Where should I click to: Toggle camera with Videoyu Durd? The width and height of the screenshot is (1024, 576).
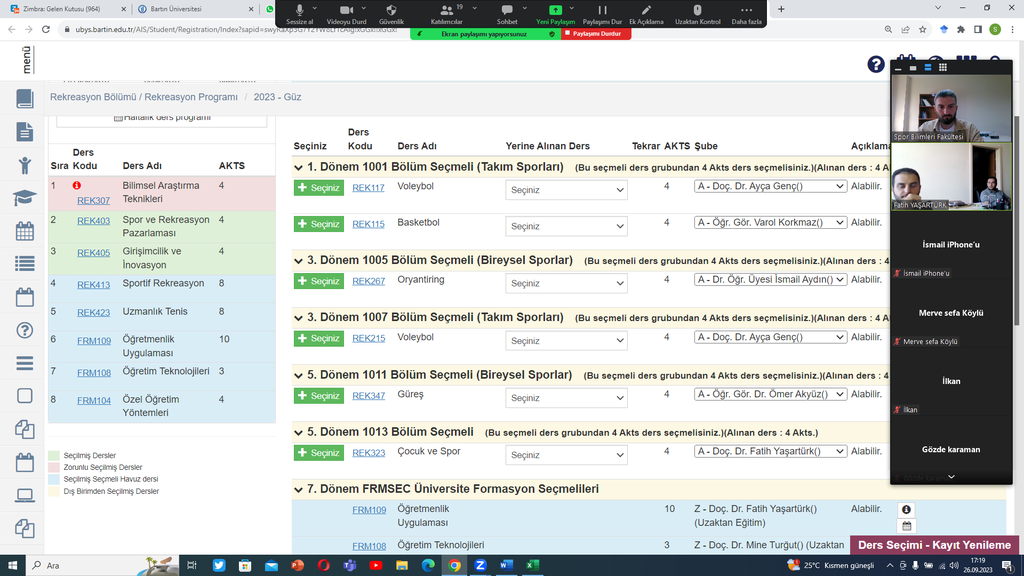tap(346, 11)
